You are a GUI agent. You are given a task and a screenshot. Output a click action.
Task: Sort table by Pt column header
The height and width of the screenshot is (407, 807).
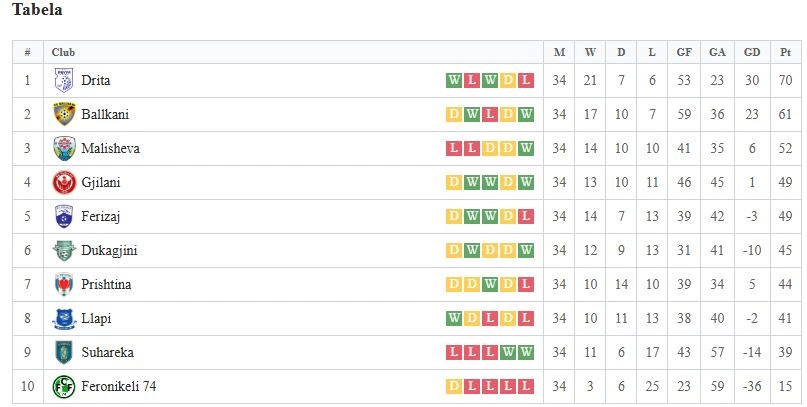pos(785,52)
